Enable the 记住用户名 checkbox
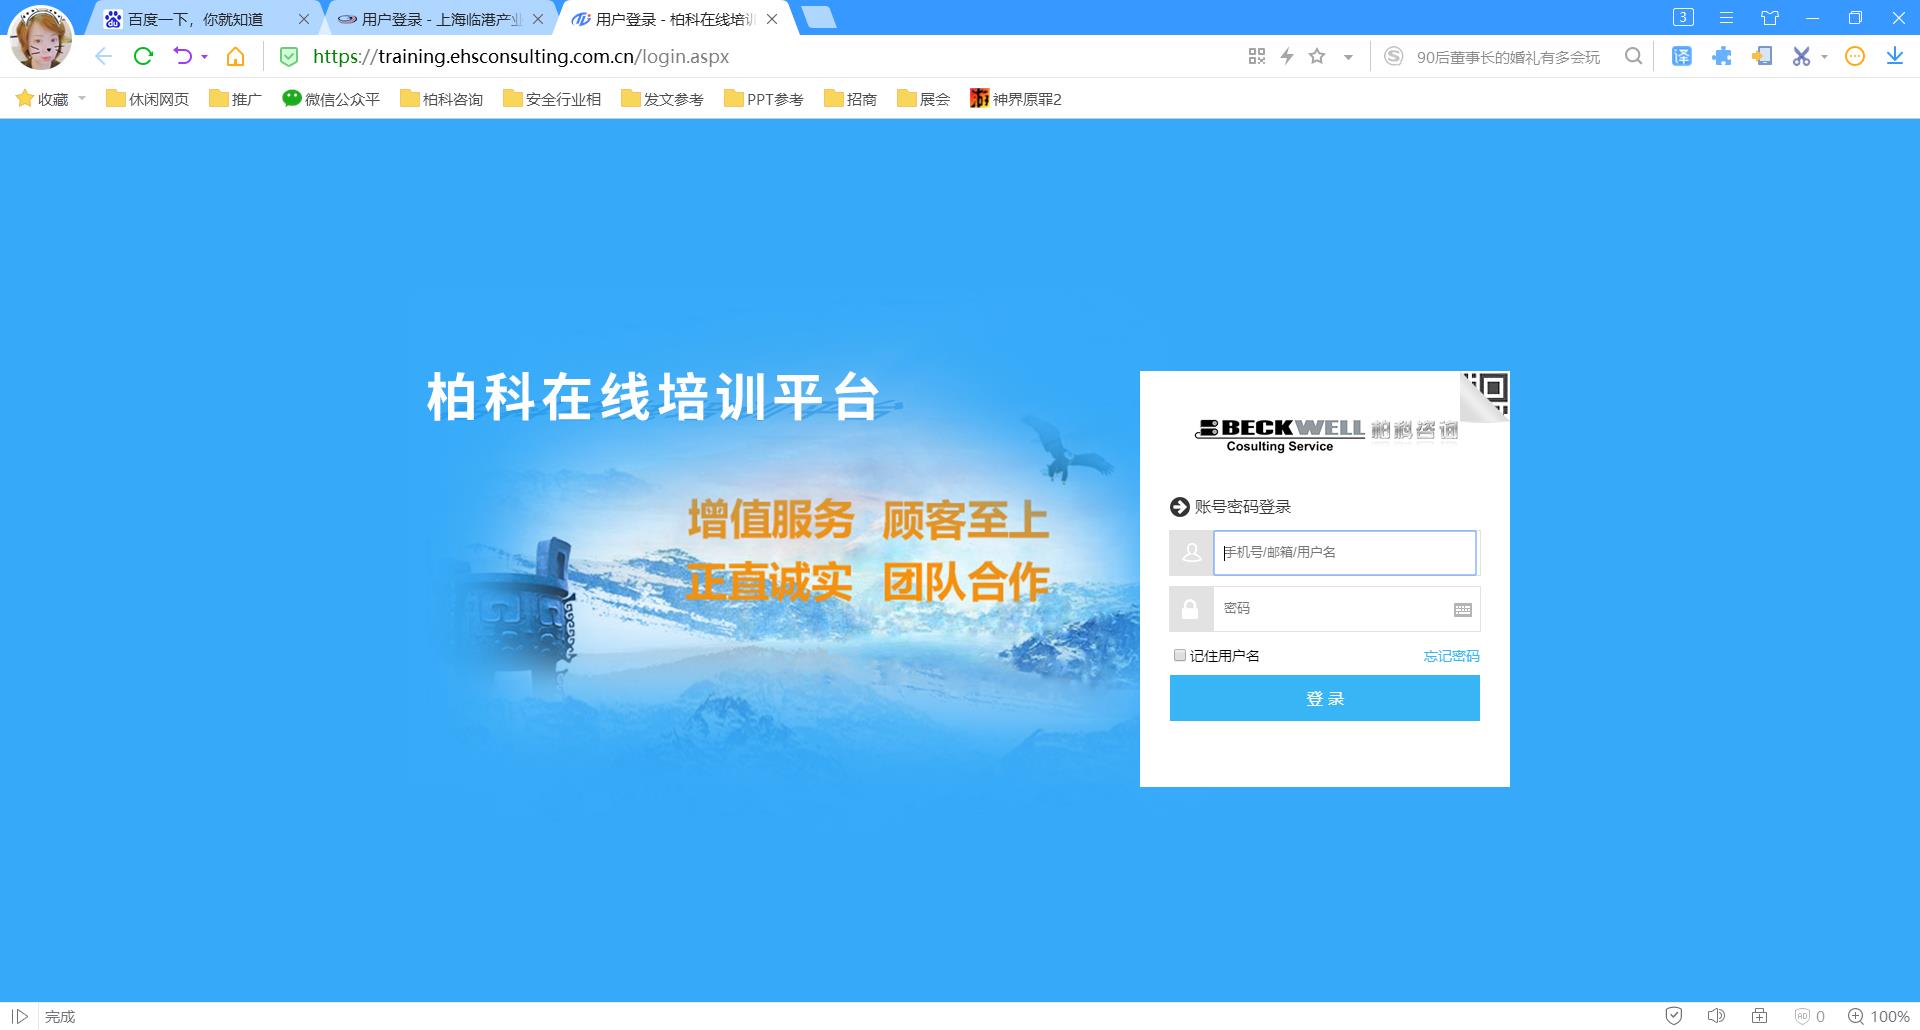 [x=1180, y=655]
